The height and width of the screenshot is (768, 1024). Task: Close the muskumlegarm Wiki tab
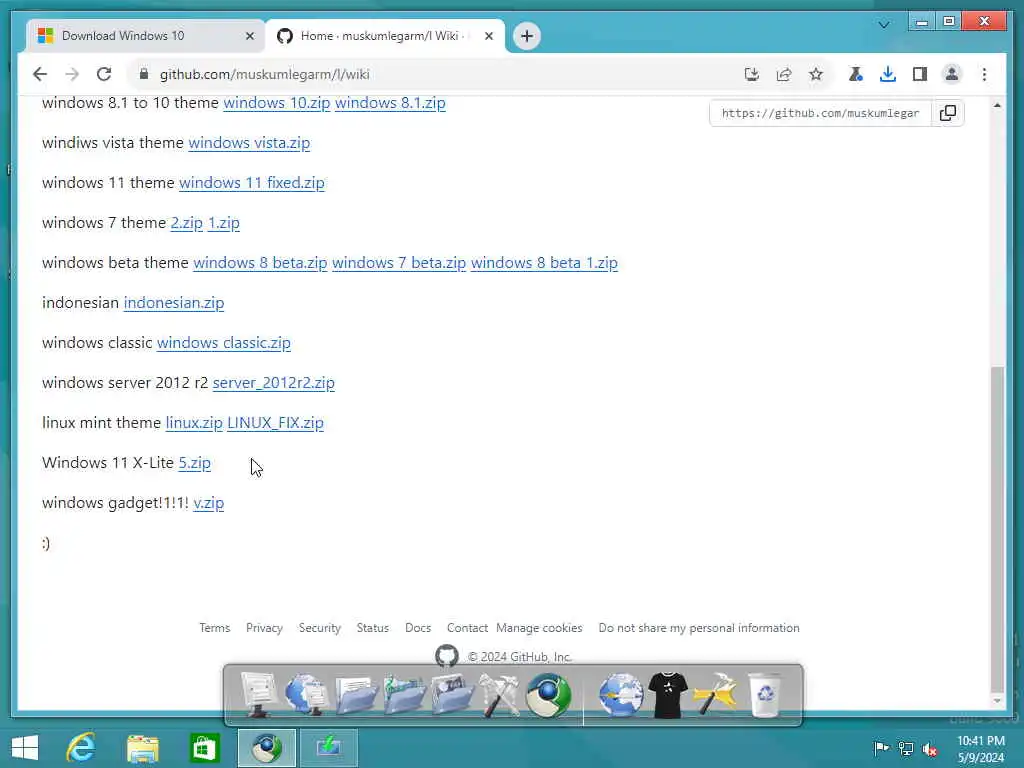coord(488,36)
